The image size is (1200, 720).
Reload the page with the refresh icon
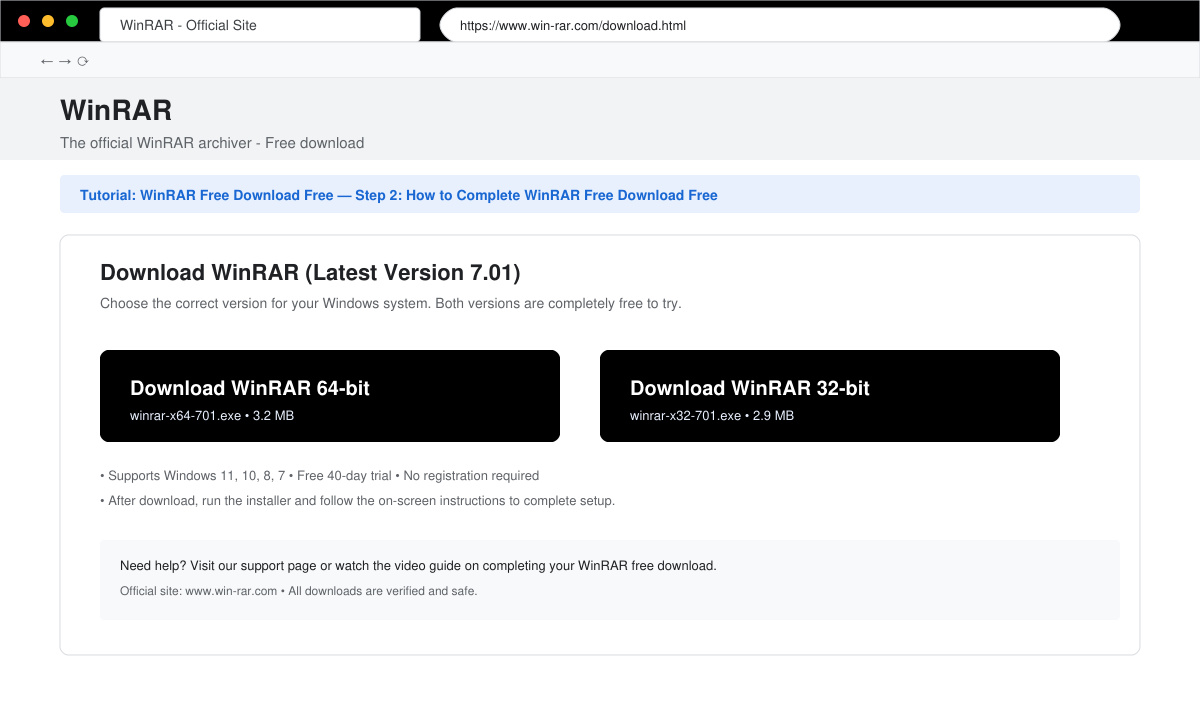(83, 61)
